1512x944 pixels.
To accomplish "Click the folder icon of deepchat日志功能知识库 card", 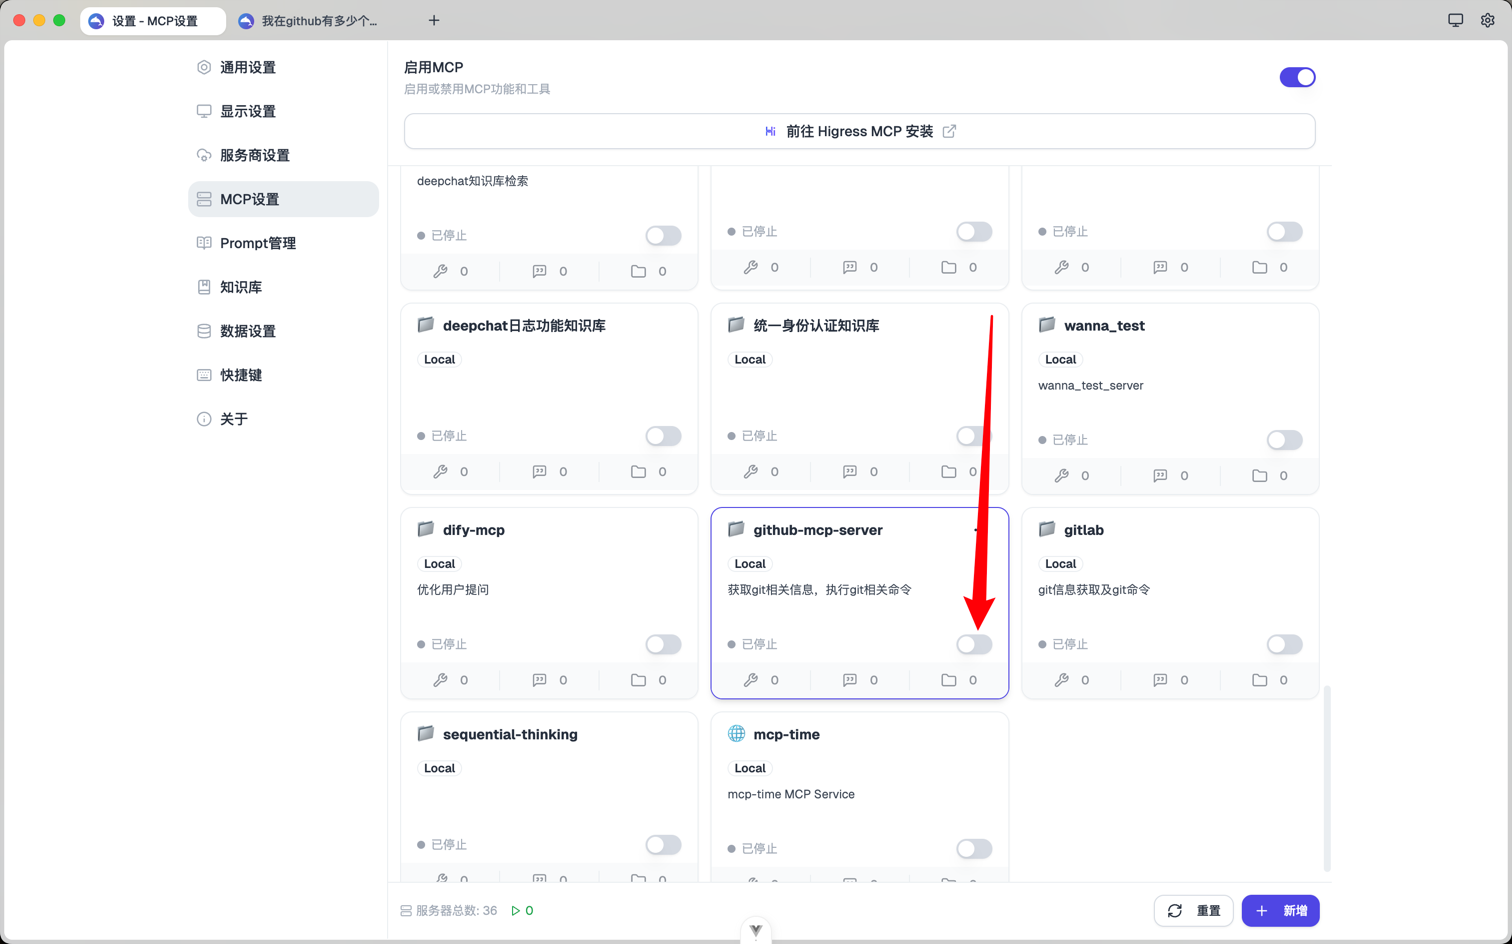I will coord(426,325).
